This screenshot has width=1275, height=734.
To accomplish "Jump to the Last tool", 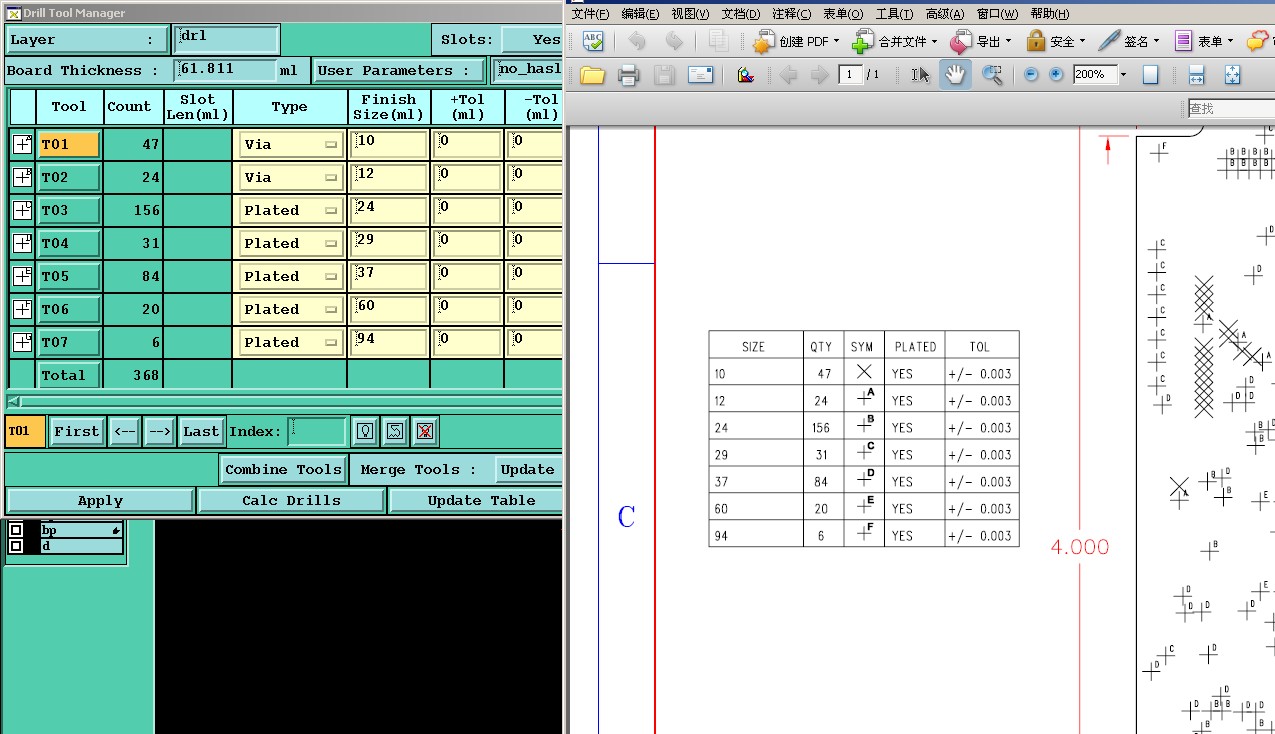I will (200, 431).
